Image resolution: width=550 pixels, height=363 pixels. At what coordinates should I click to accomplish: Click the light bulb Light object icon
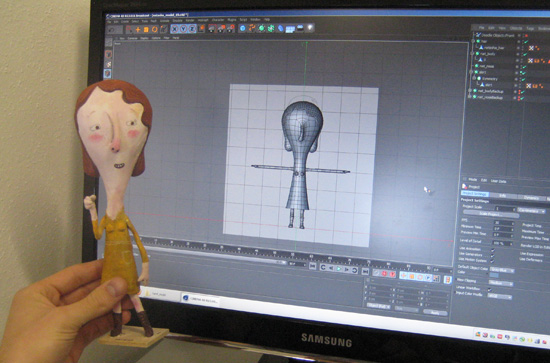[310, 28]
